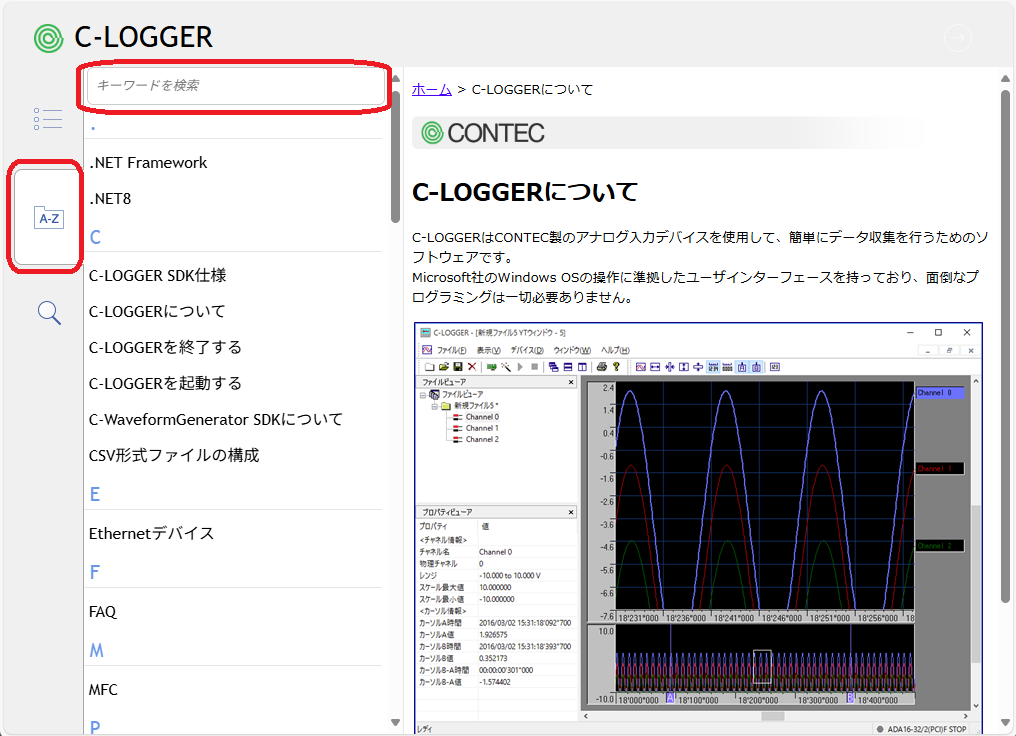Open the .NET Framework index entry

[148, 162]
